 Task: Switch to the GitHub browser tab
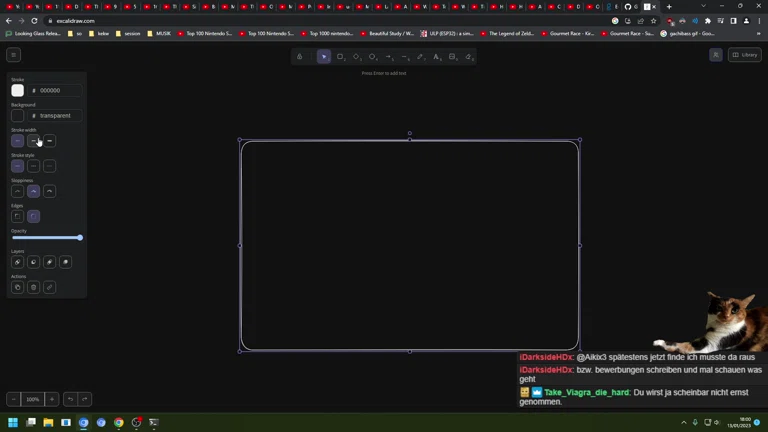pyautogui.click(x=631, y=6)
